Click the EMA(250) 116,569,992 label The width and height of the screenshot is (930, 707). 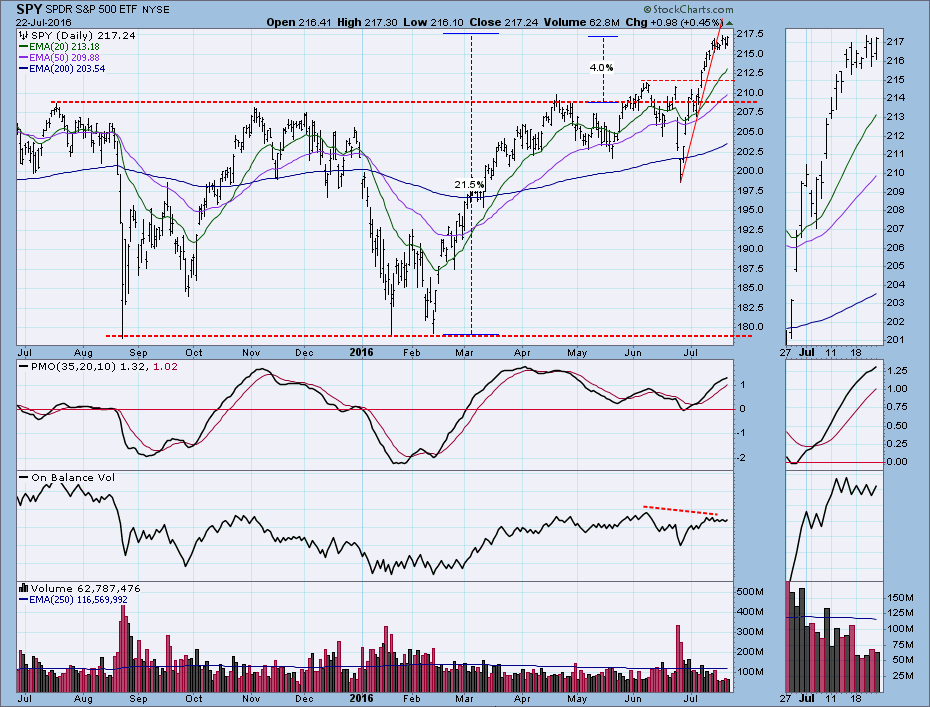pos(78,600)
